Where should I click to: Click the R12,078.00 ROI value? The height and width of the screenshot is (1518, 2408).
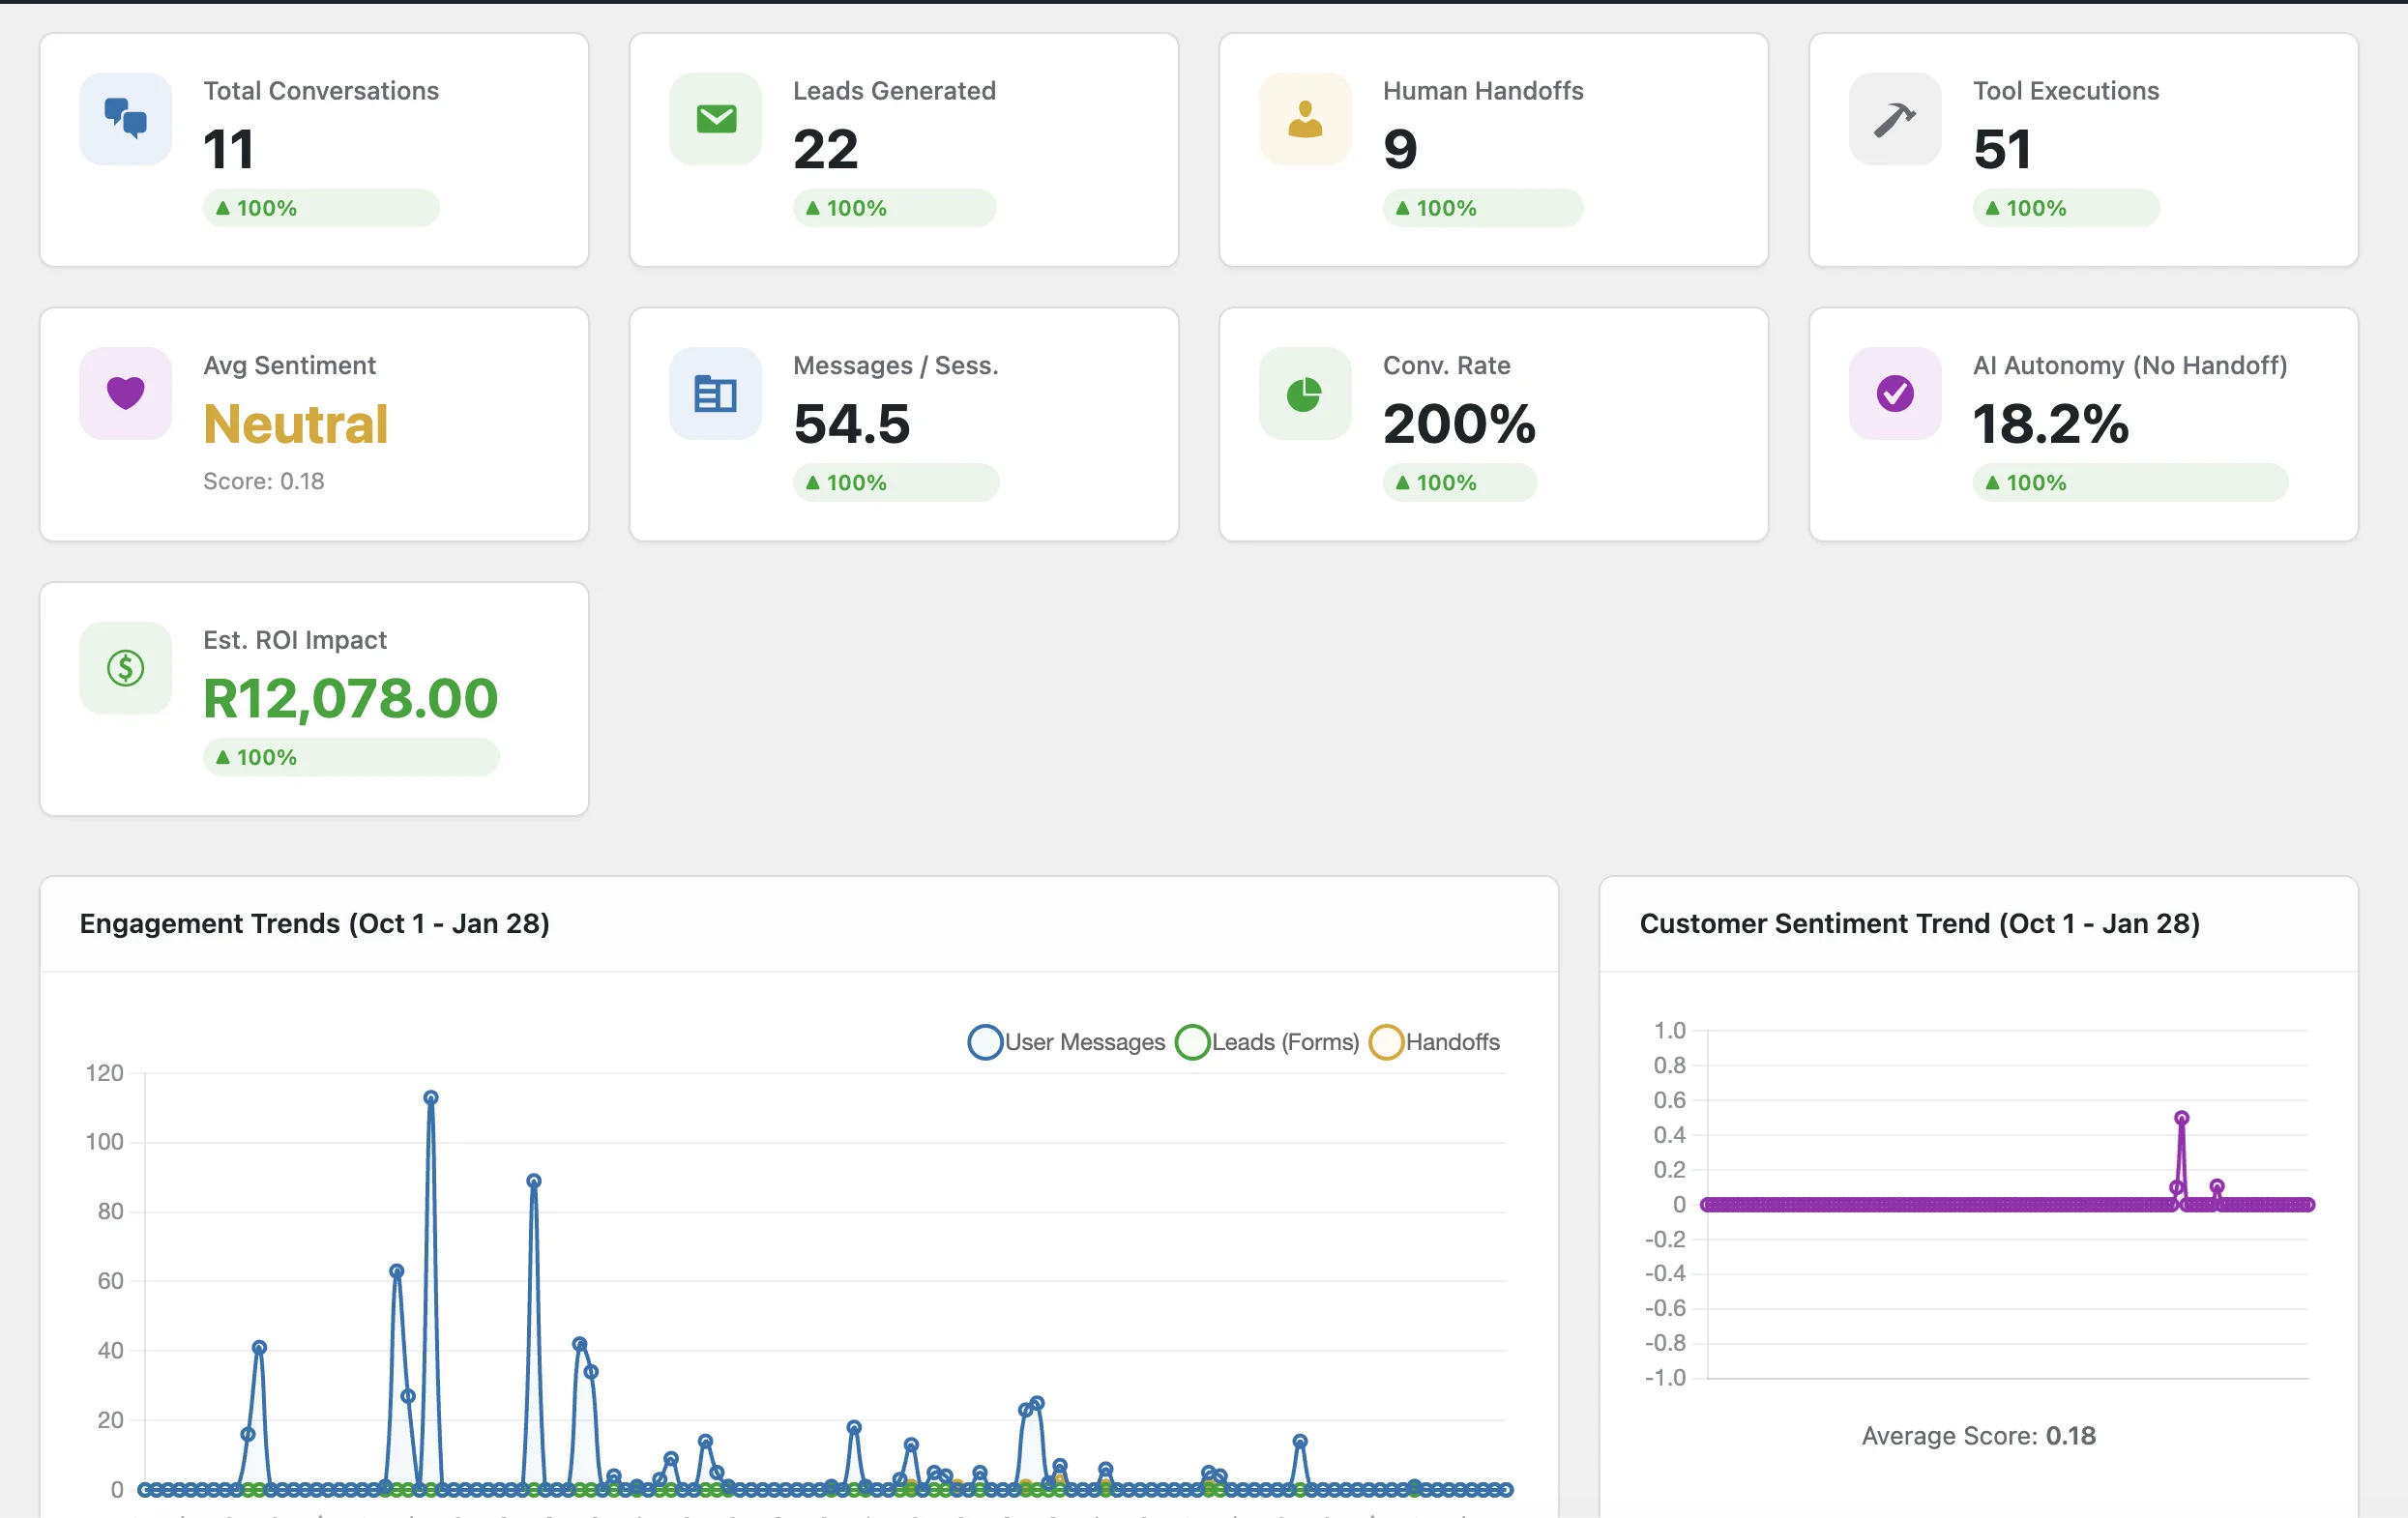point(350,697)
